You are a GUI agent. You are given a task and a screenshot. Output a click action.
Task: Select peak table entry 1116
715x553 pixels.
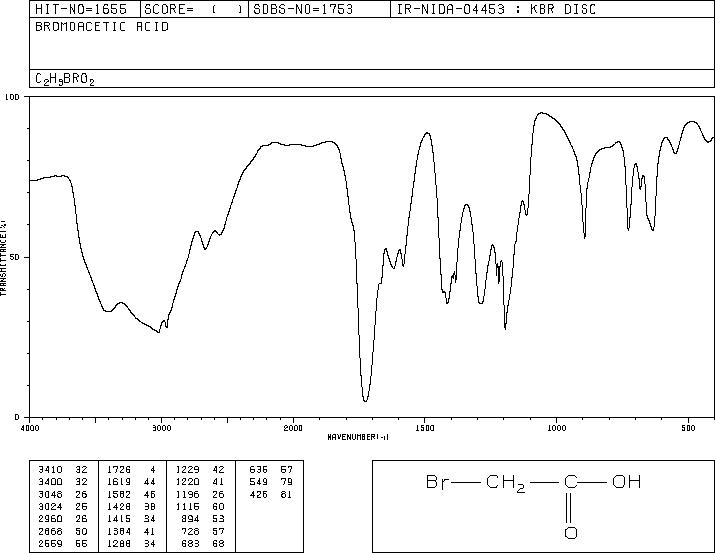coord(187,506)
